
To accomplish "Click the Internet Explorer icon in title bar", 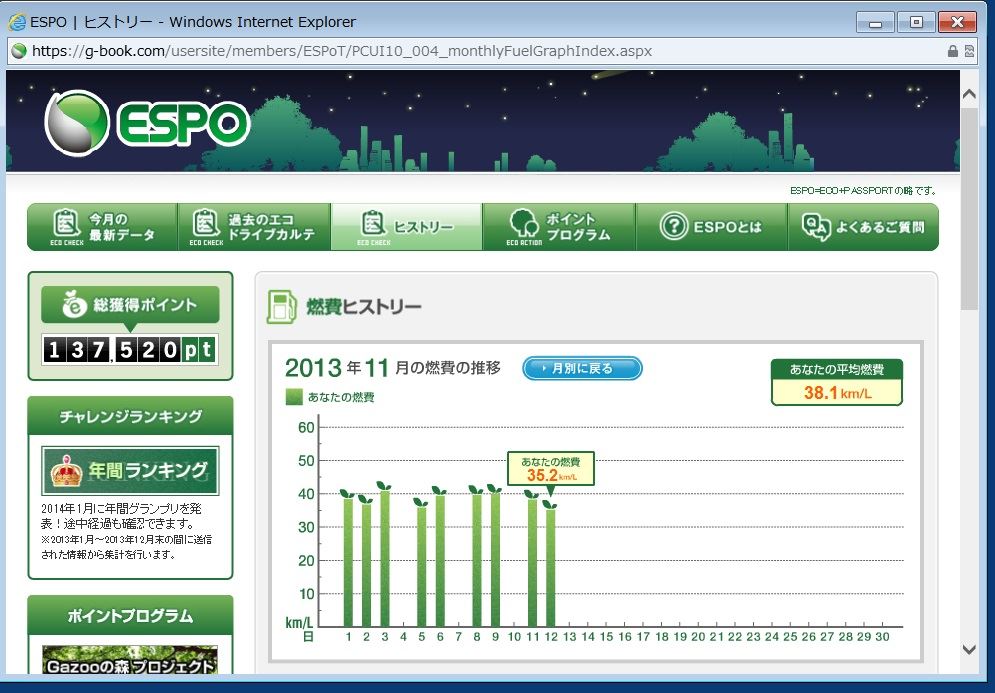I will [x=17, y=22].
